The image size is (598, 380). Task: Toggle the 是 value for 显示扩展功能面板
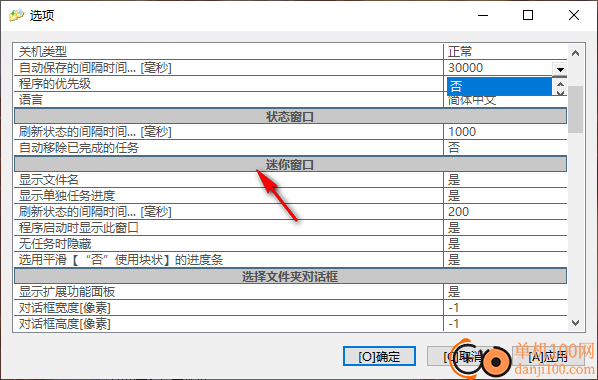pyautogui.click(x=454, y=292)
